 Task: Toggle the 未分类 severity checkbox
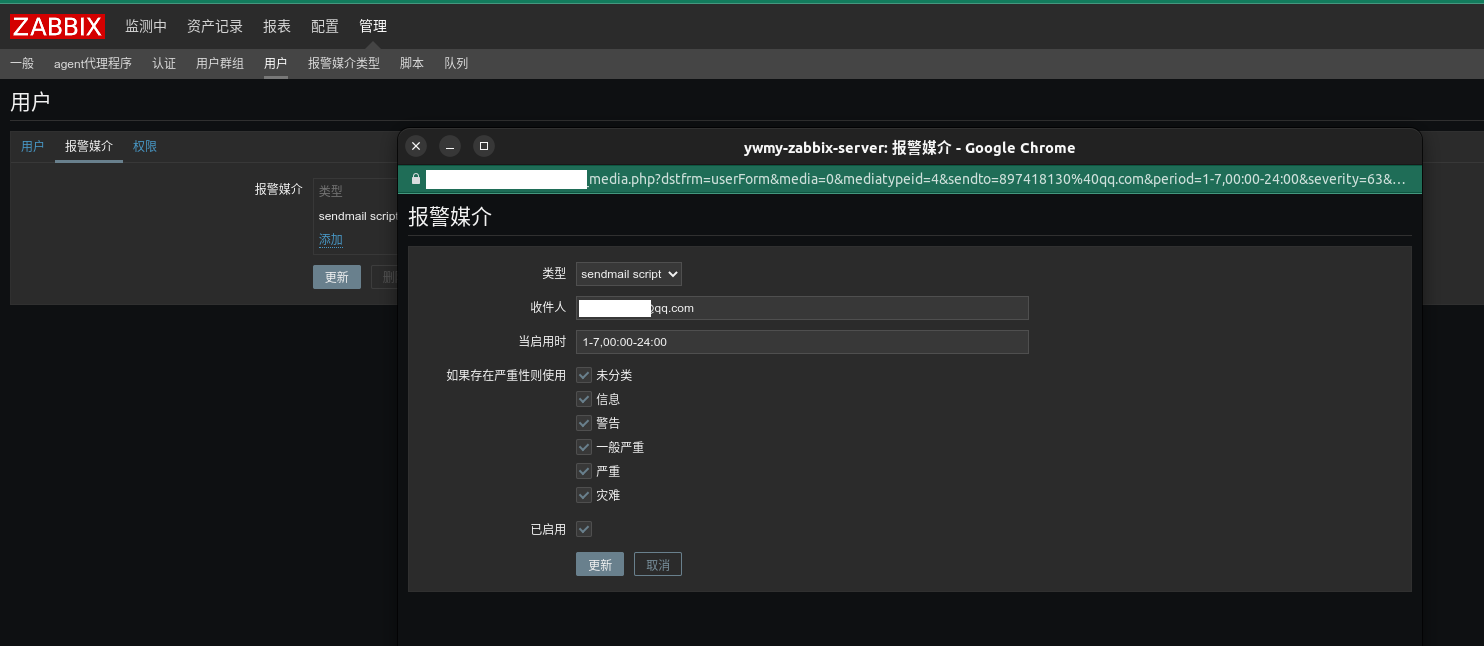584,375
